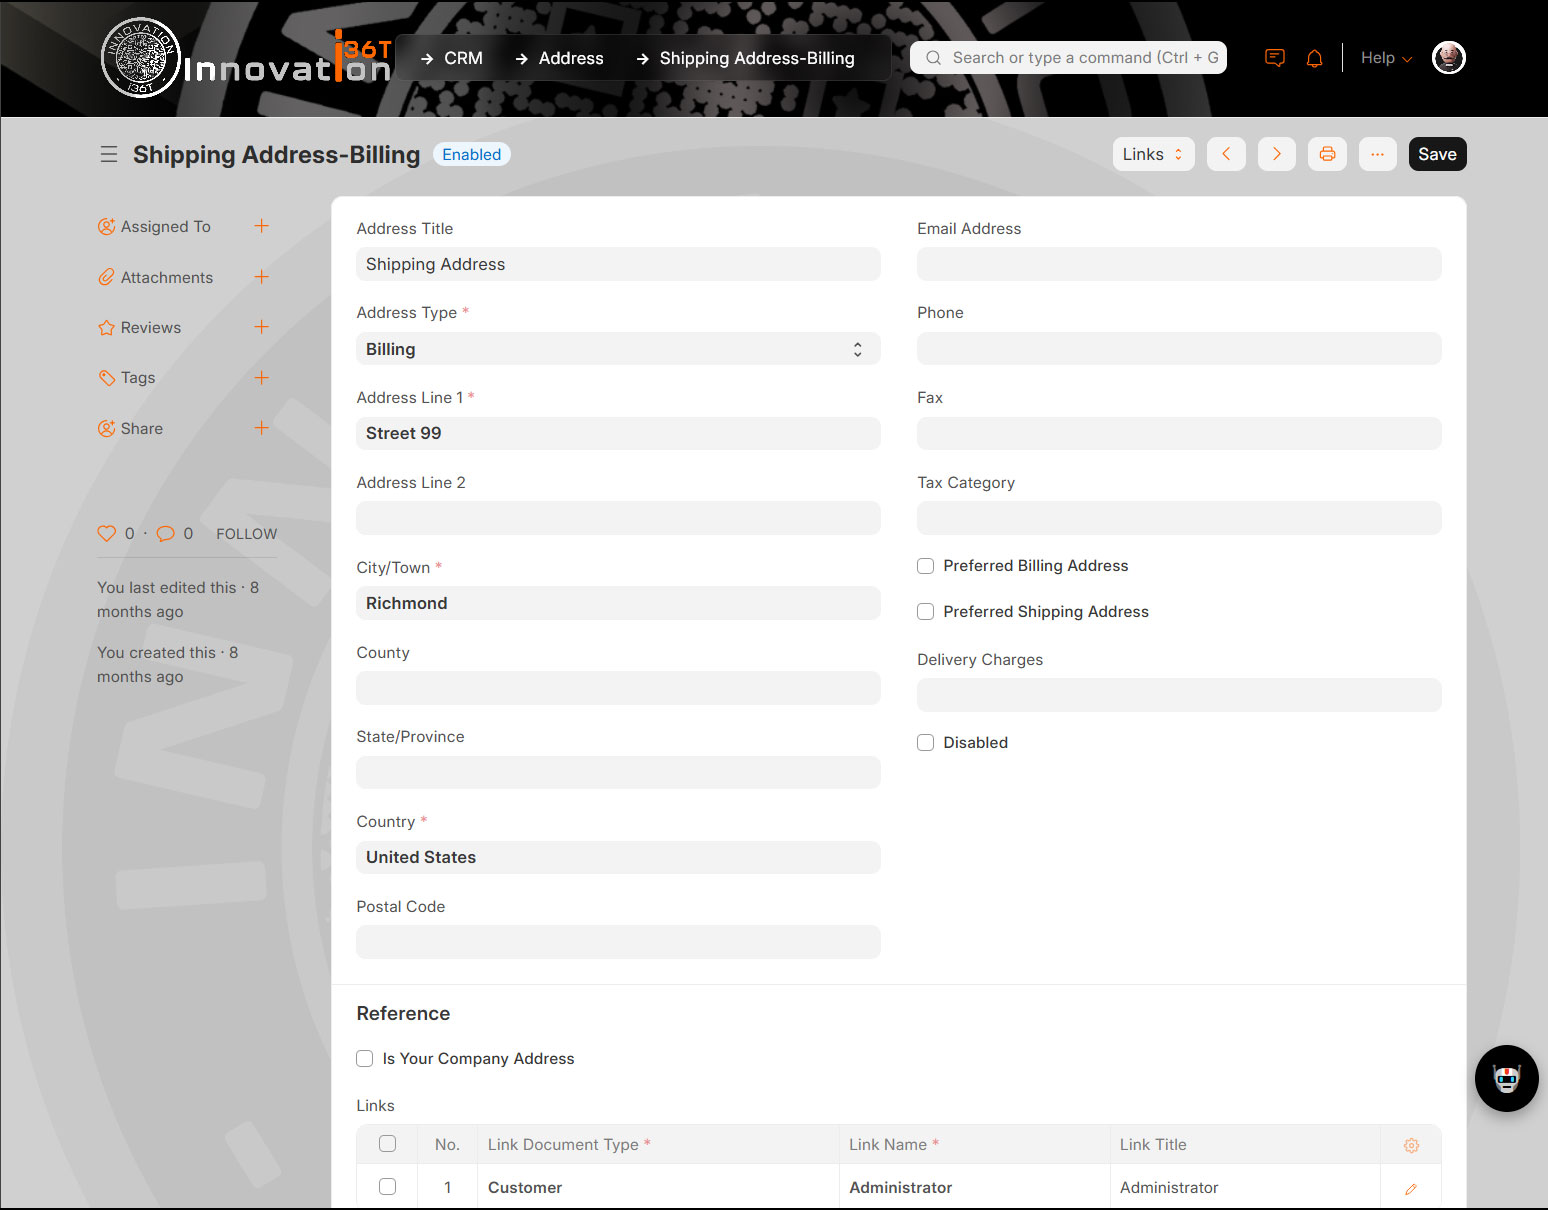This screenshot has height=1210, width=1548.
Task: Go to Address breadcrumb item
Action: coord(570,58)
